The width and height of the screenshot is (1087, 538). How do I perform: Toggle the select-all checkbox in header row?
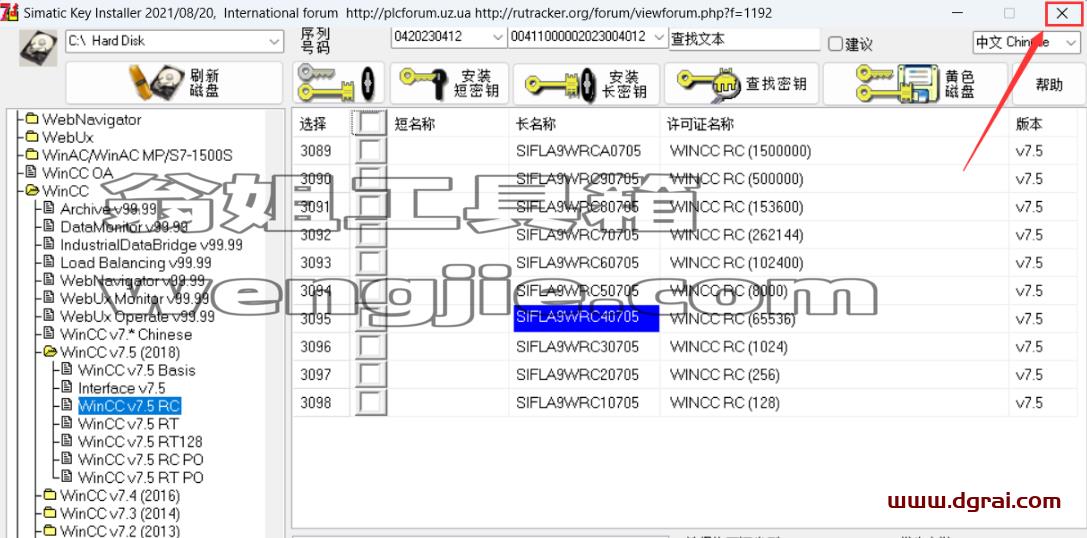pos(370,124)
